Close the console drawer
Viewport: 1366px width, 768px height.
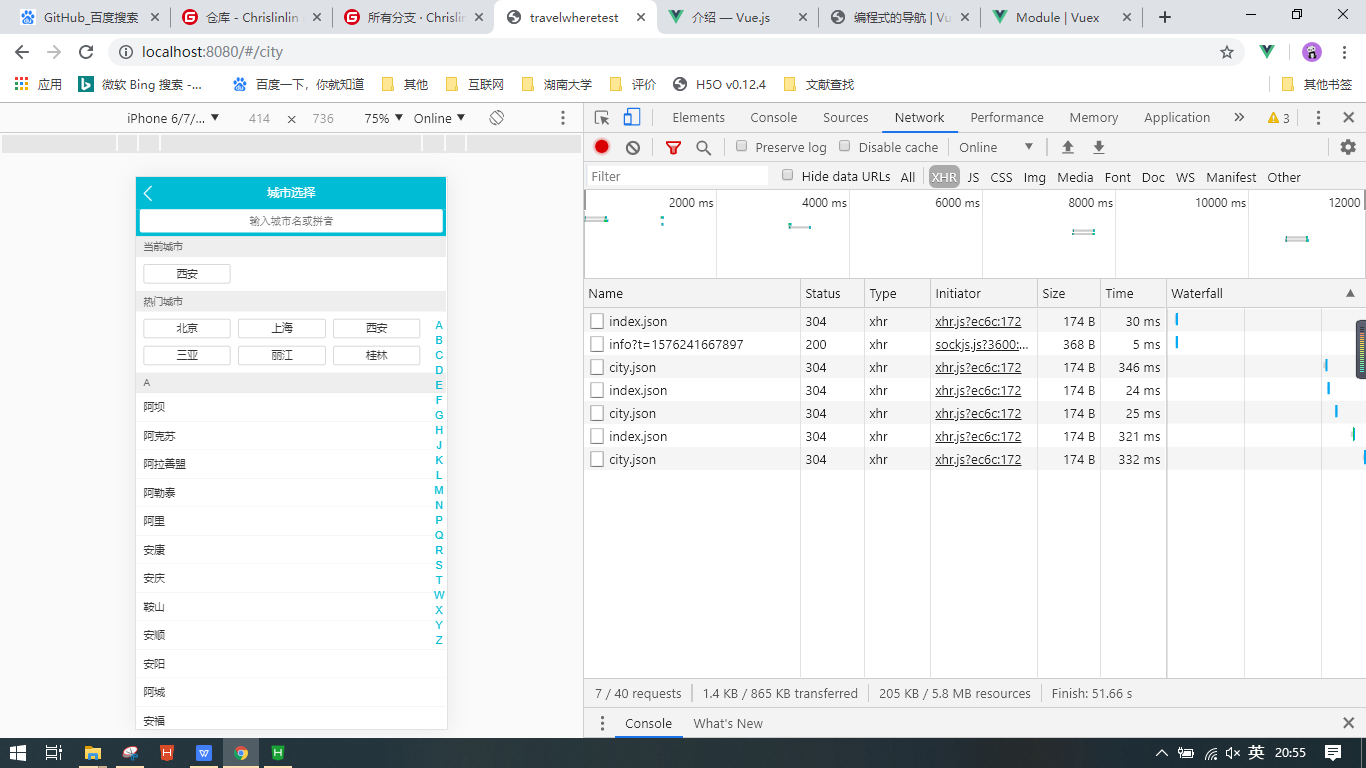1348,723
